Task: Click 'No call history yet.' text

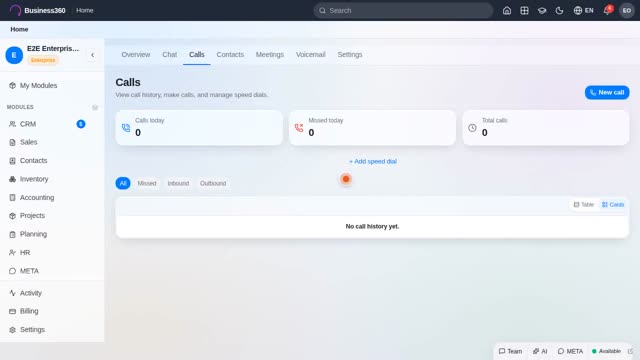Action: click(372, 227)
